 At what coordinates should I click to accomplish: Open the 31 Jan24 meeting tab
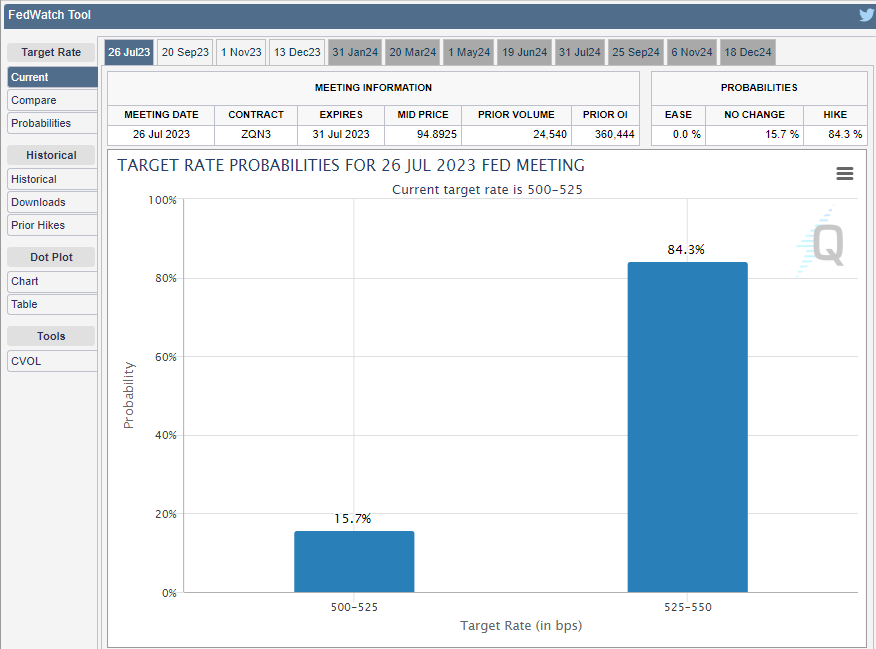[355, 52]
